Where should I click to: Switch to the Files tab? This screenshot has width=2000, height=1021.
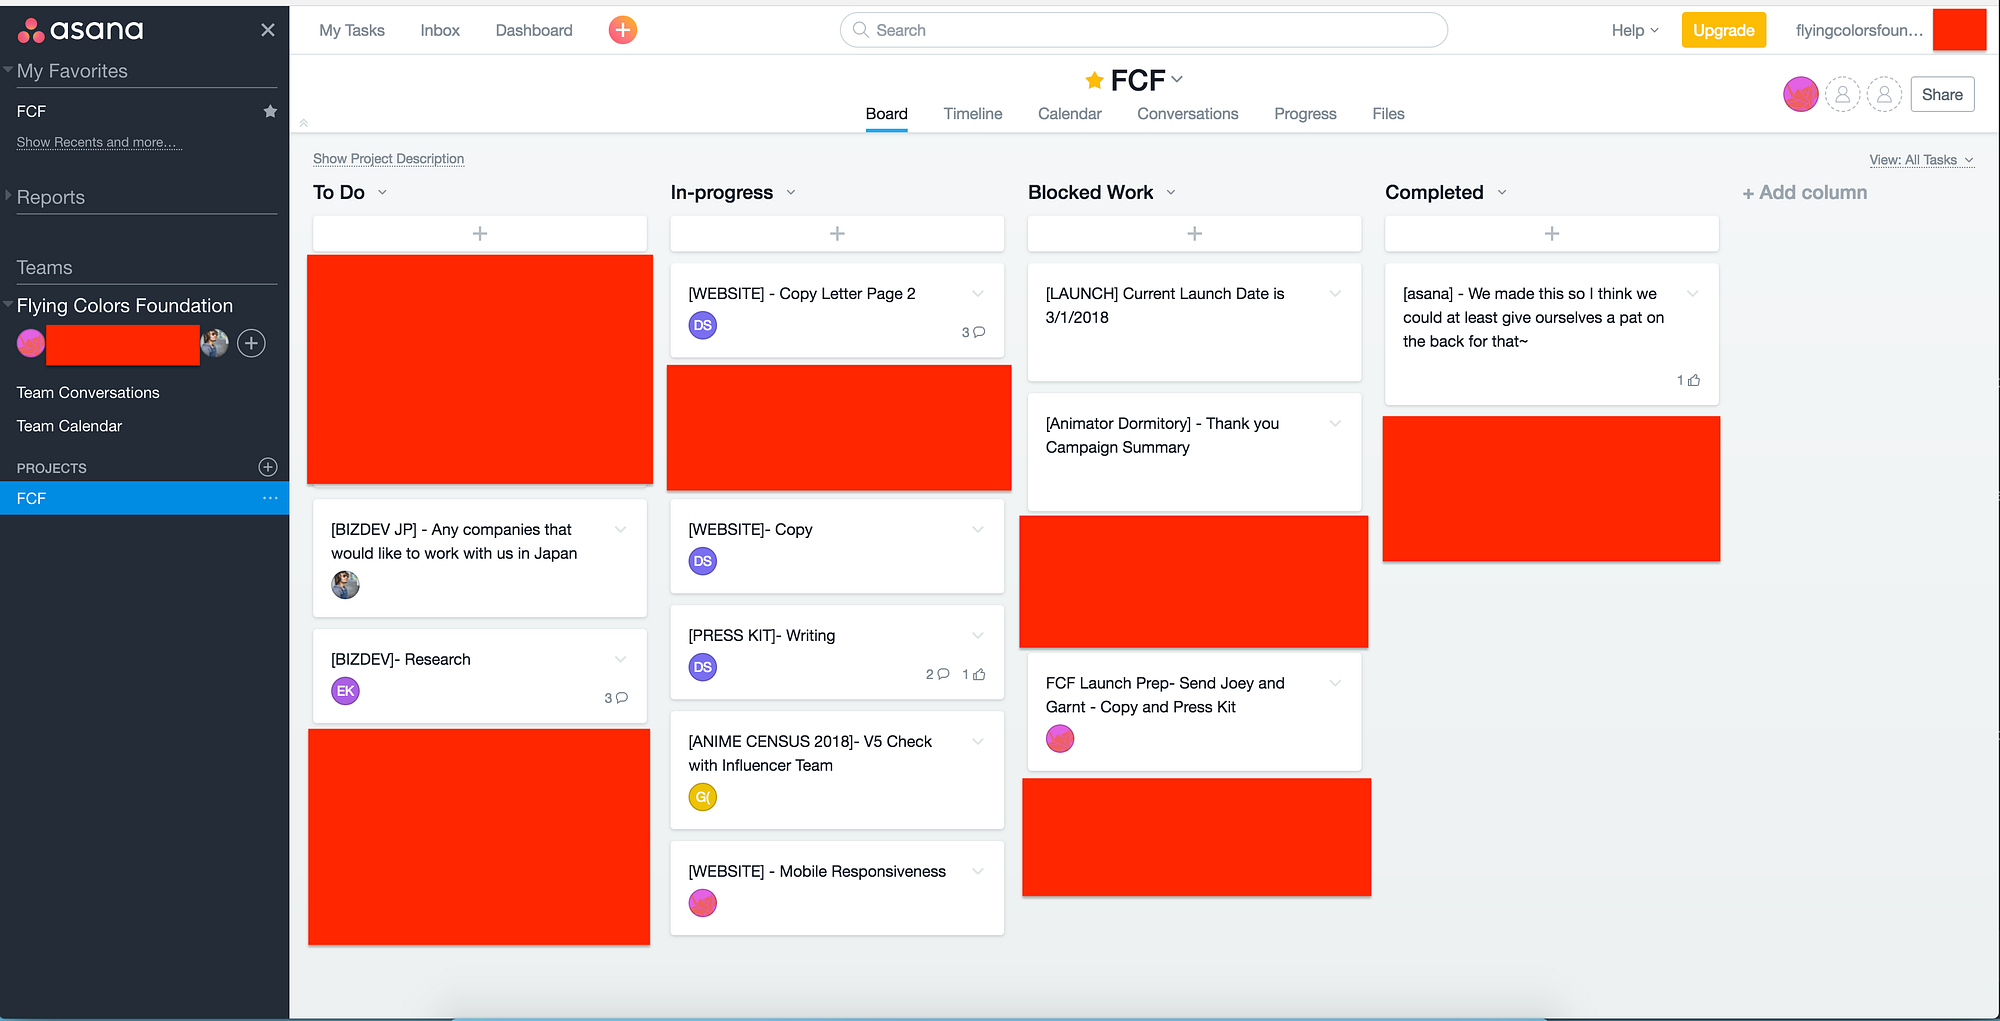click(x=1388, y=114)
